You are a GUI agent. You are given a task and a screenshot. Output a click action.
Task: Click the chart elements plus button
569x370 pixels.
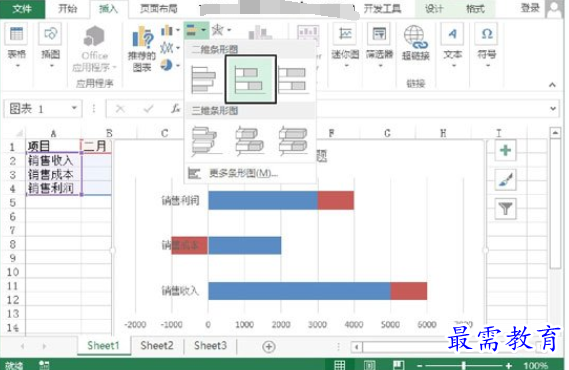coord(505,150)
